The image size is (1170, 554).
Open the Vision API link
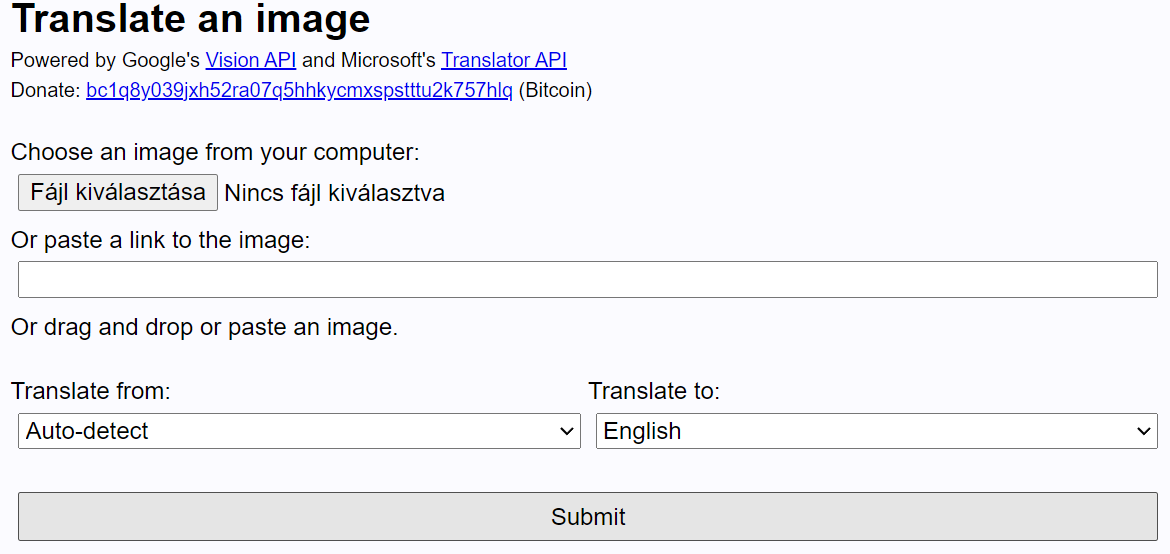(250, 61)
